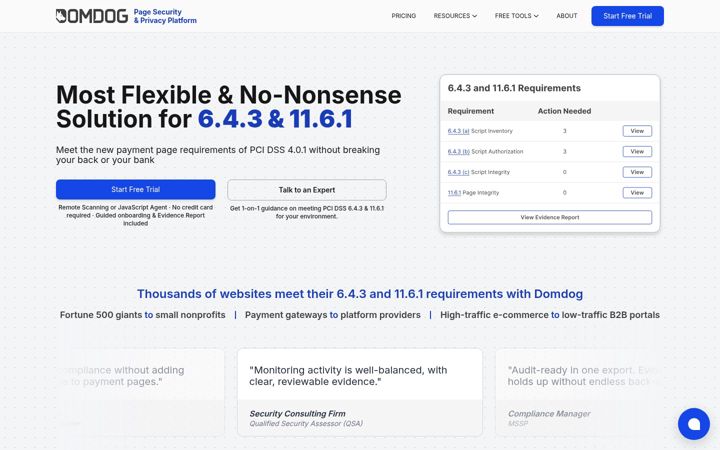The width and height of the screenshot is (720, 450).
Task: Click the Action Needed column header
Action: [x=564, y=111]
